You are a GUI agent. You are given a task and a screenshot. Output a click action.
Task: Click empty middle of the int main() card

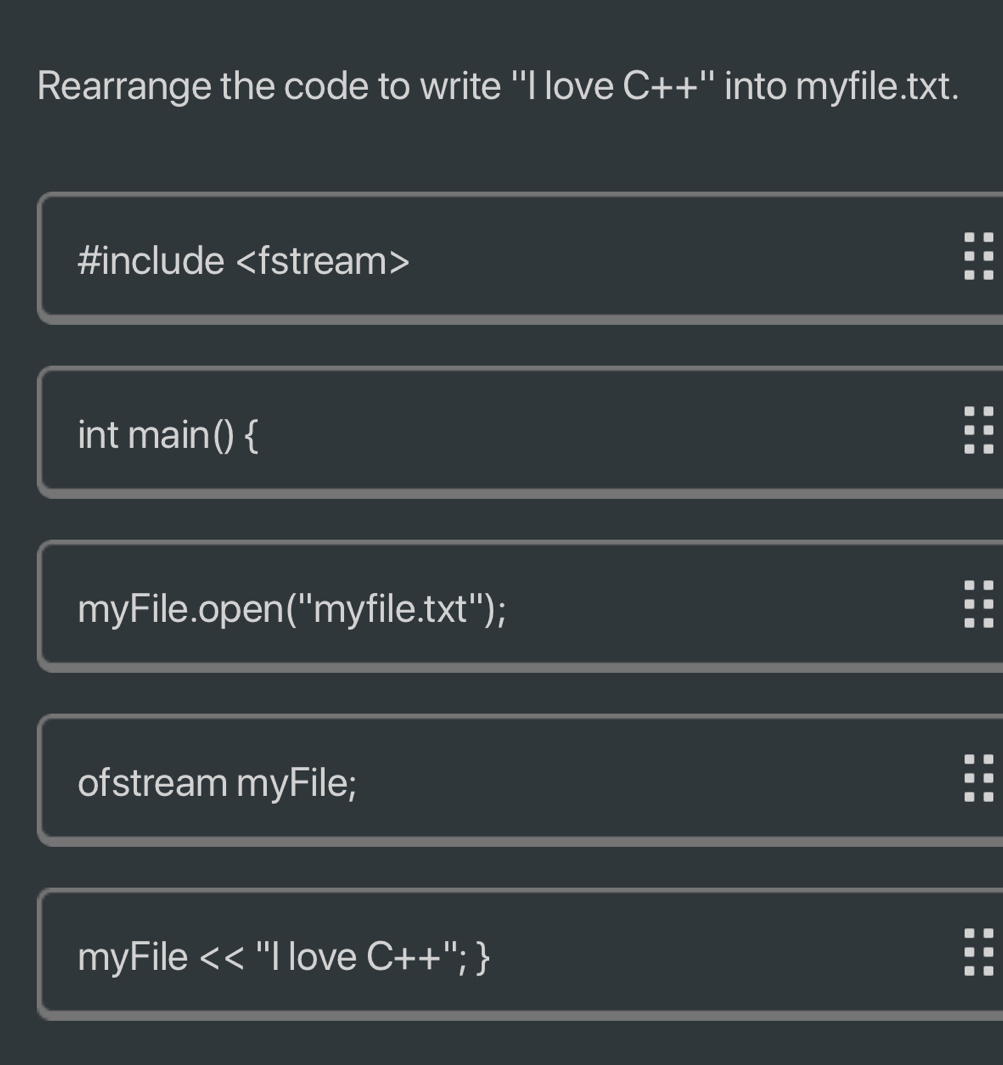600,433
